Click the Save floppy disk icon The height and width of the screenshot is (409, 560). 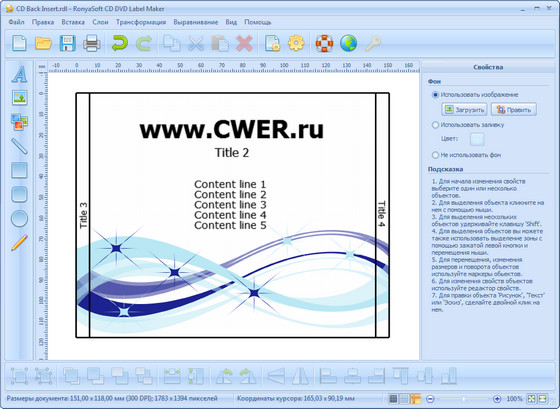pyautogui.click(x=68, y=43)
